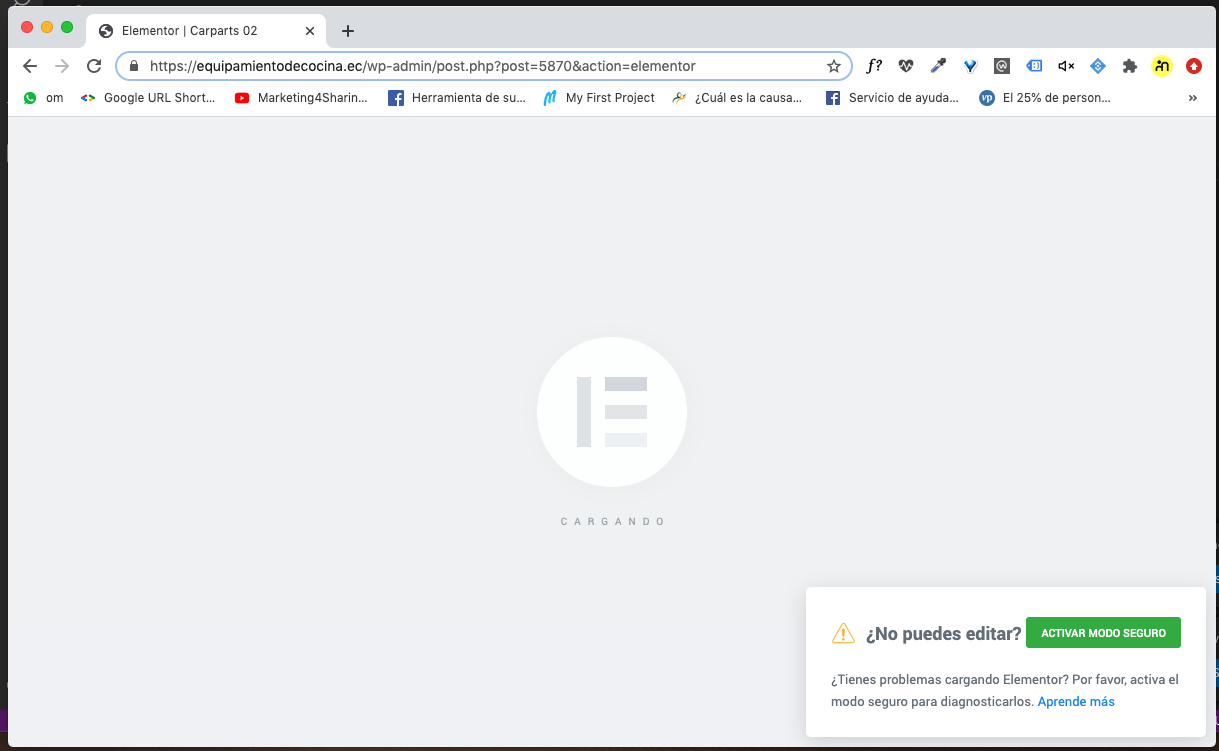Open the blue Y-shaped extension icon
The image size is (1219, 751).
click(x=970, y=66)
